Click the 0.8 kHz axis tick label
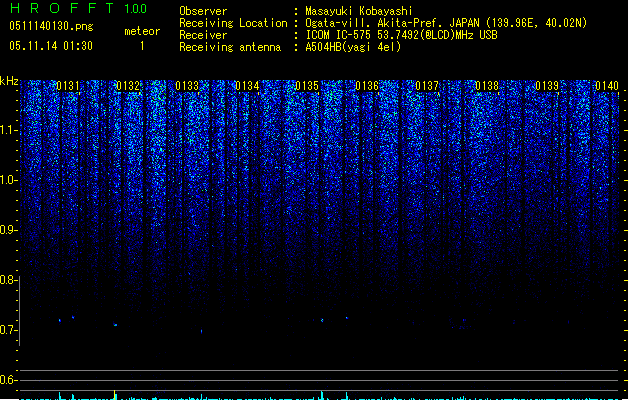This screenshot has height=400, width=629. pyautogui.click(x=8, y=280)
